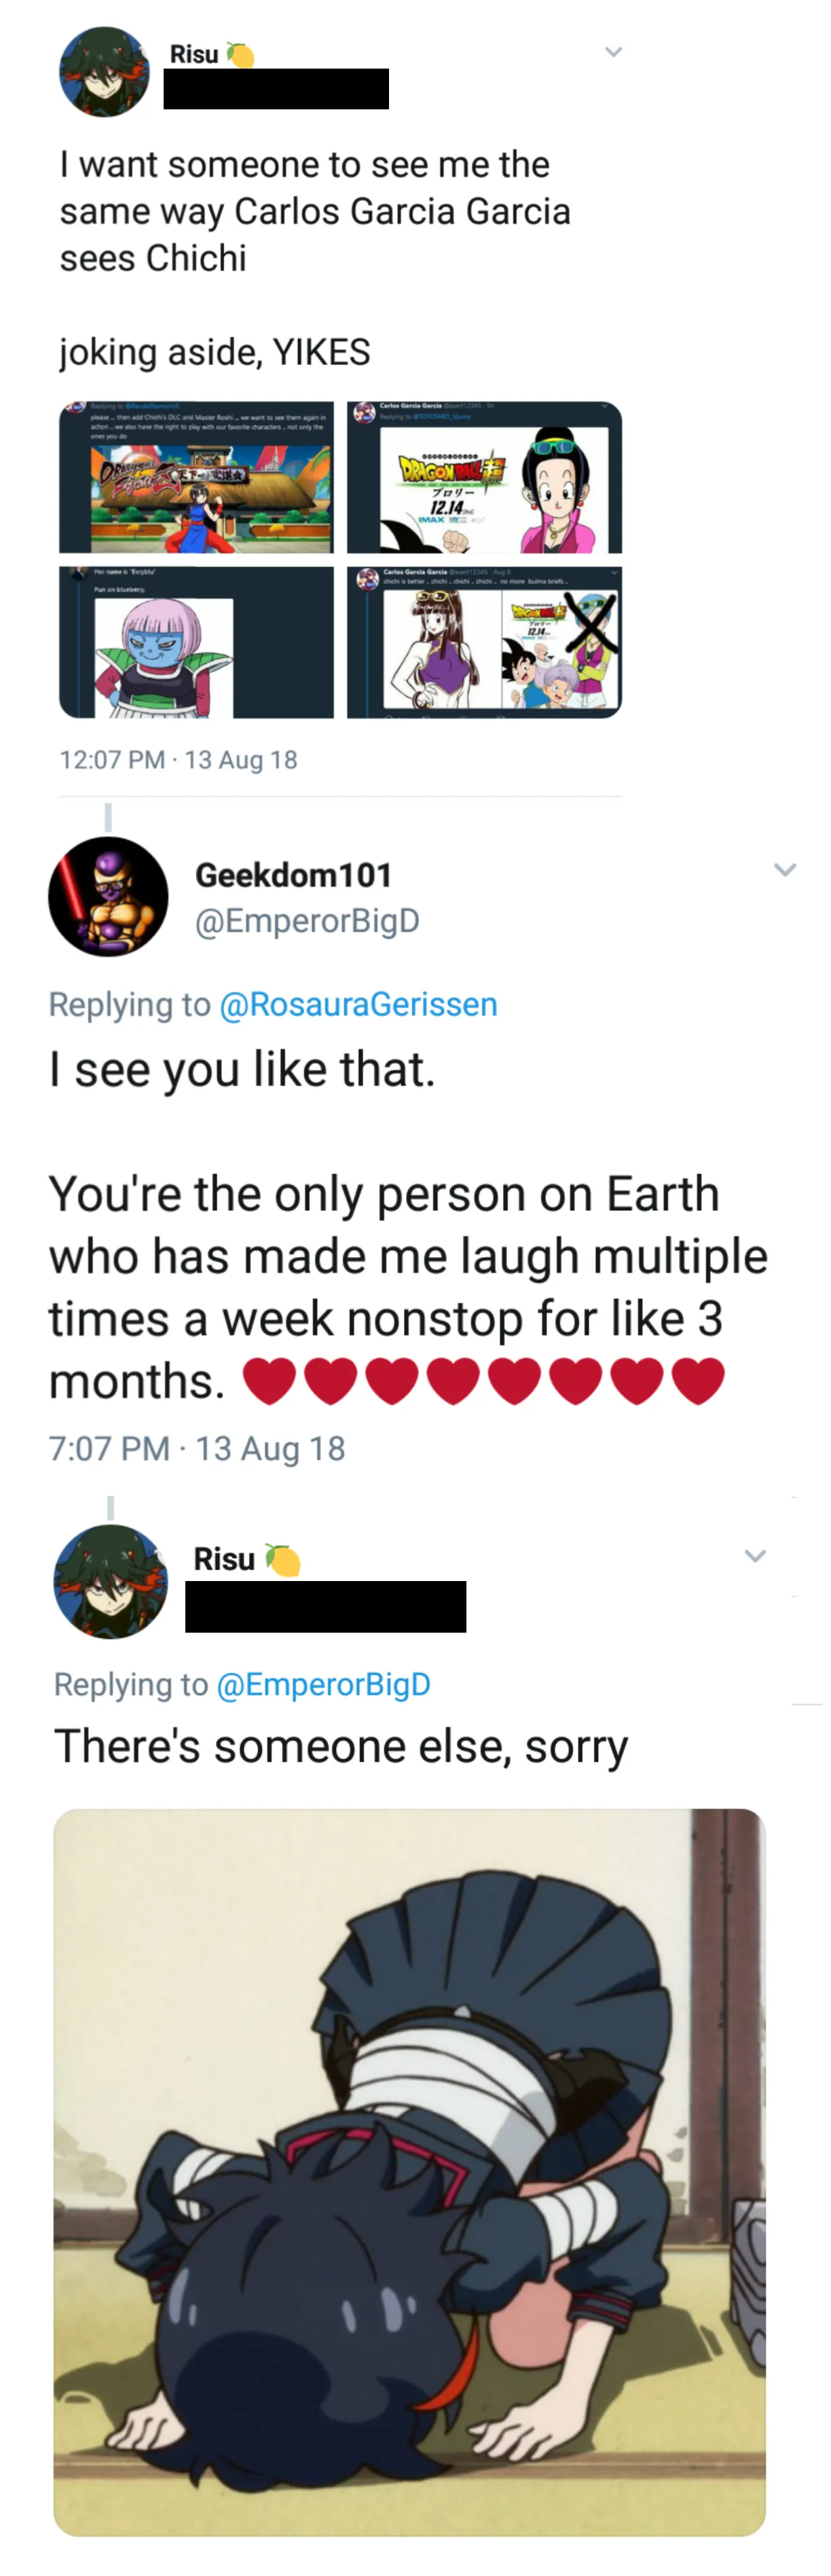Click the Risu name on the last reply
The height and width of the screenshot is (2576, 831).
(224, 1559)
